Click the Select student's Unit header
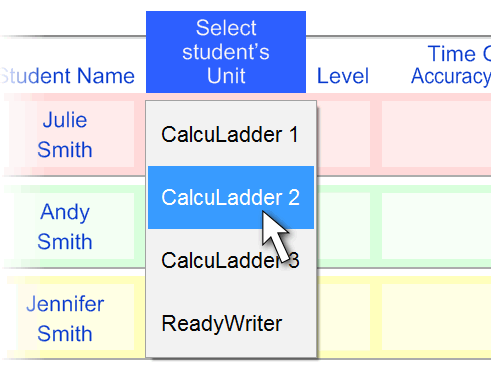This screenshot has height=384, width=491. (226, 52)
